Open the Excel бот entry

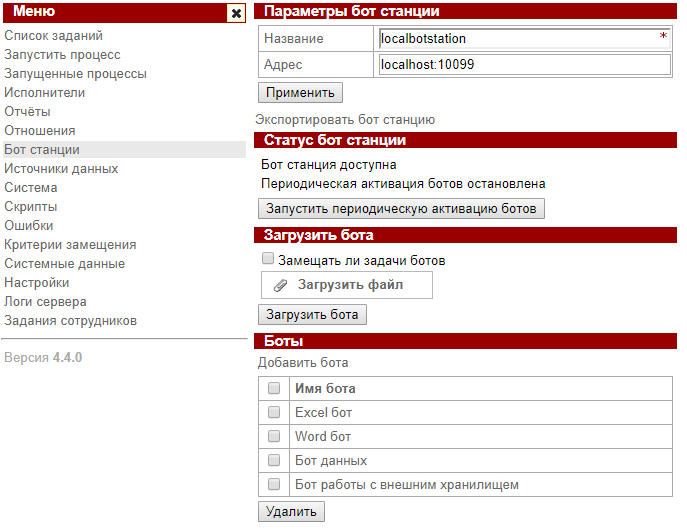pyautogui.click(x=323, y=412)
